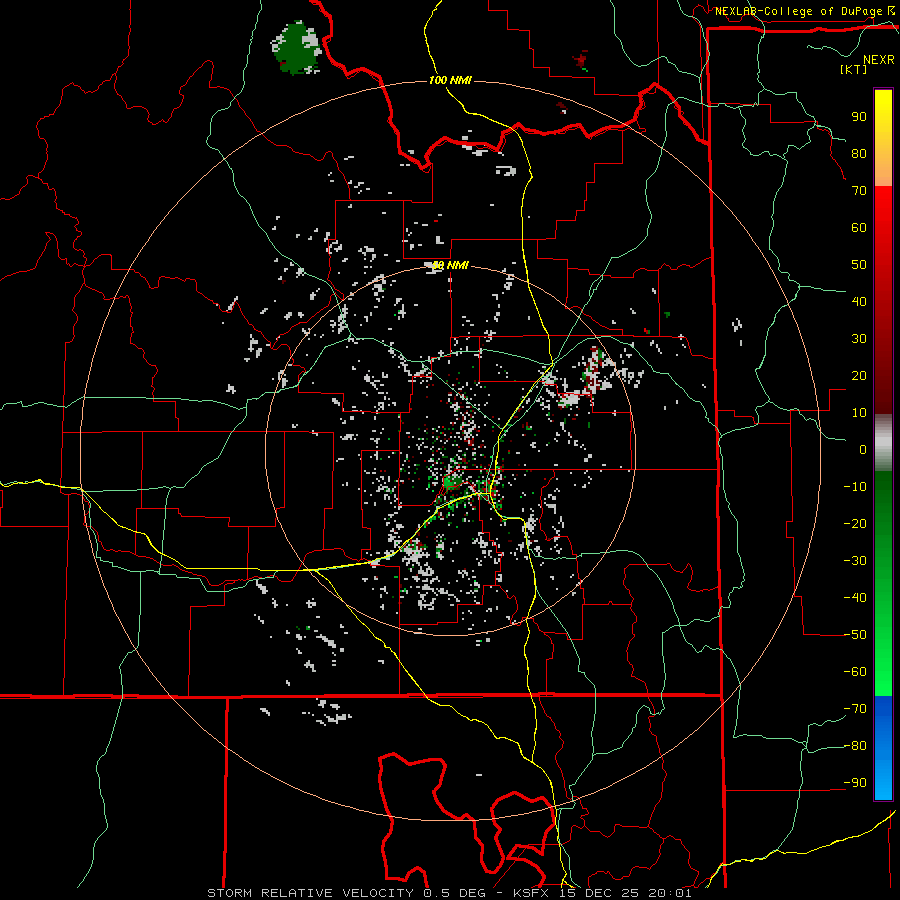Select the -20 knots scale label

tap(855, 523)
